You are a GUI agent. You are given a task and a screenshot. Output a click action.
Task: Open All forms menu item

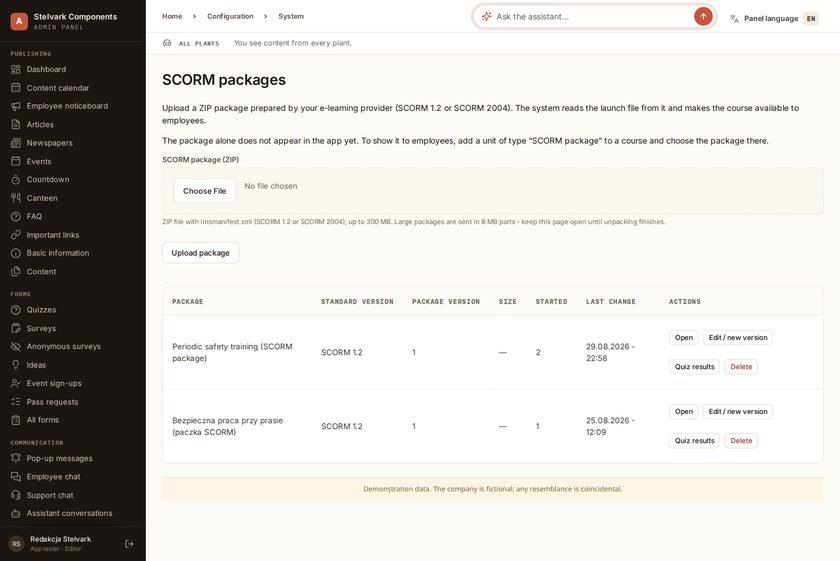tap(73, 420)
